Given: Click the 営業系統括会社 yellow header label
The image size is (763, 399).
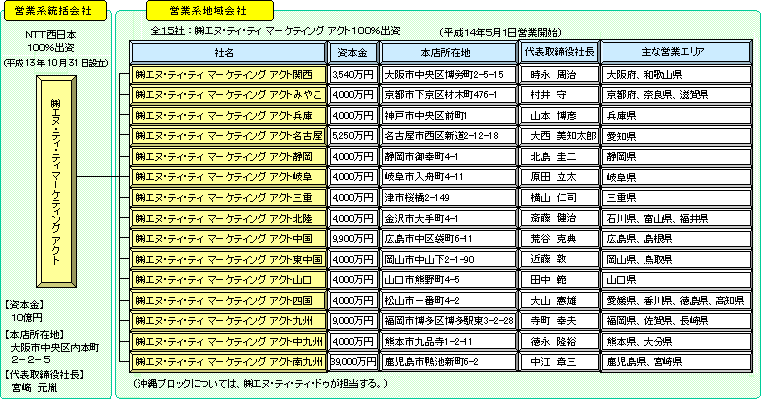Looking at the screenshot, I should (55, 11).
